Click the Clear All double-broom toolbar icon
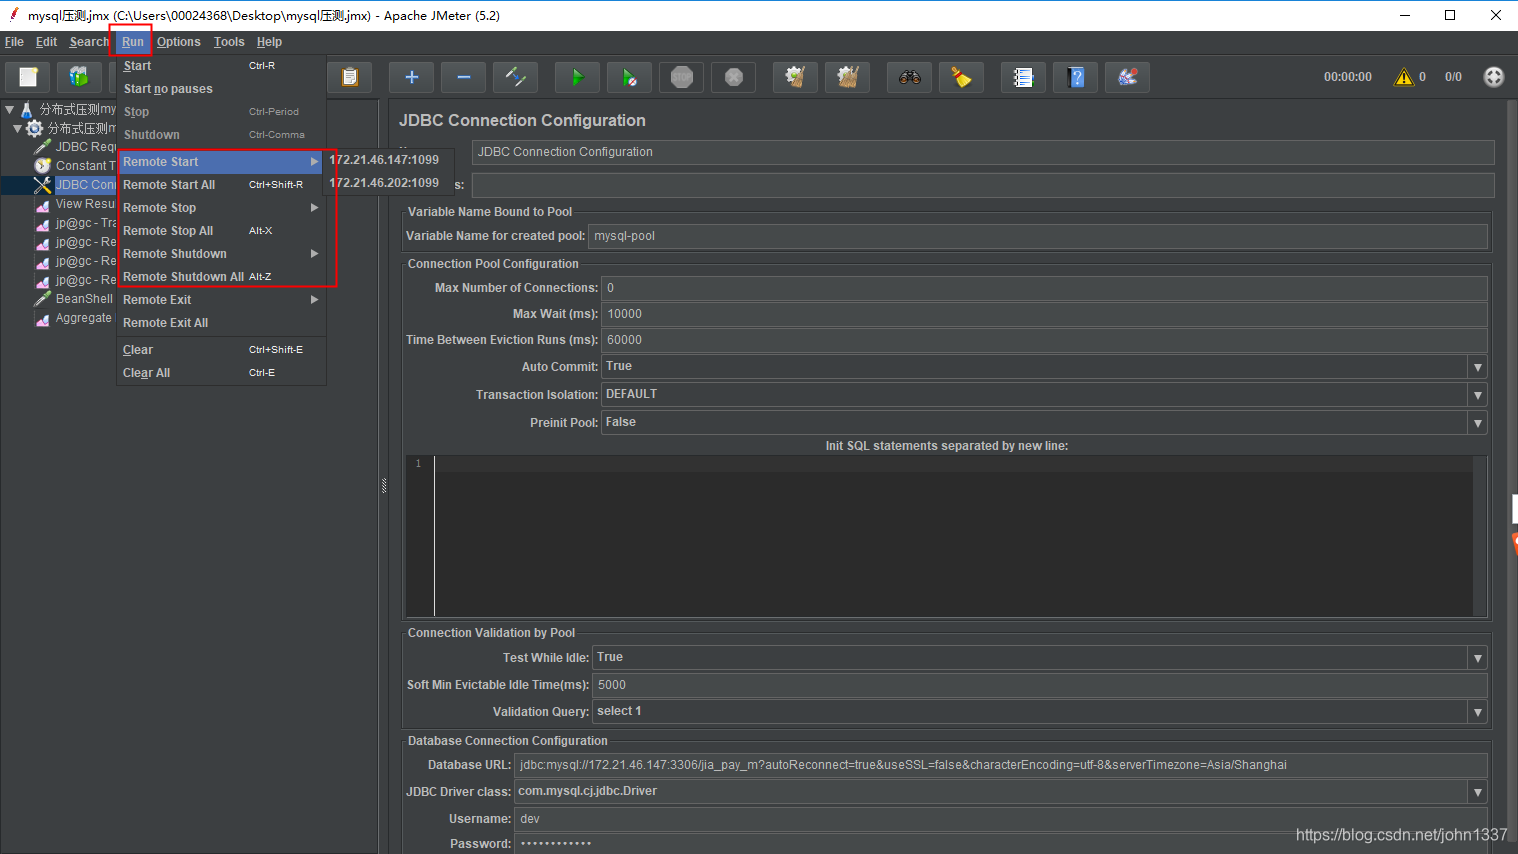Image resolution: width=1518 pixels, height=854 pixels. (x=847, y=77)
